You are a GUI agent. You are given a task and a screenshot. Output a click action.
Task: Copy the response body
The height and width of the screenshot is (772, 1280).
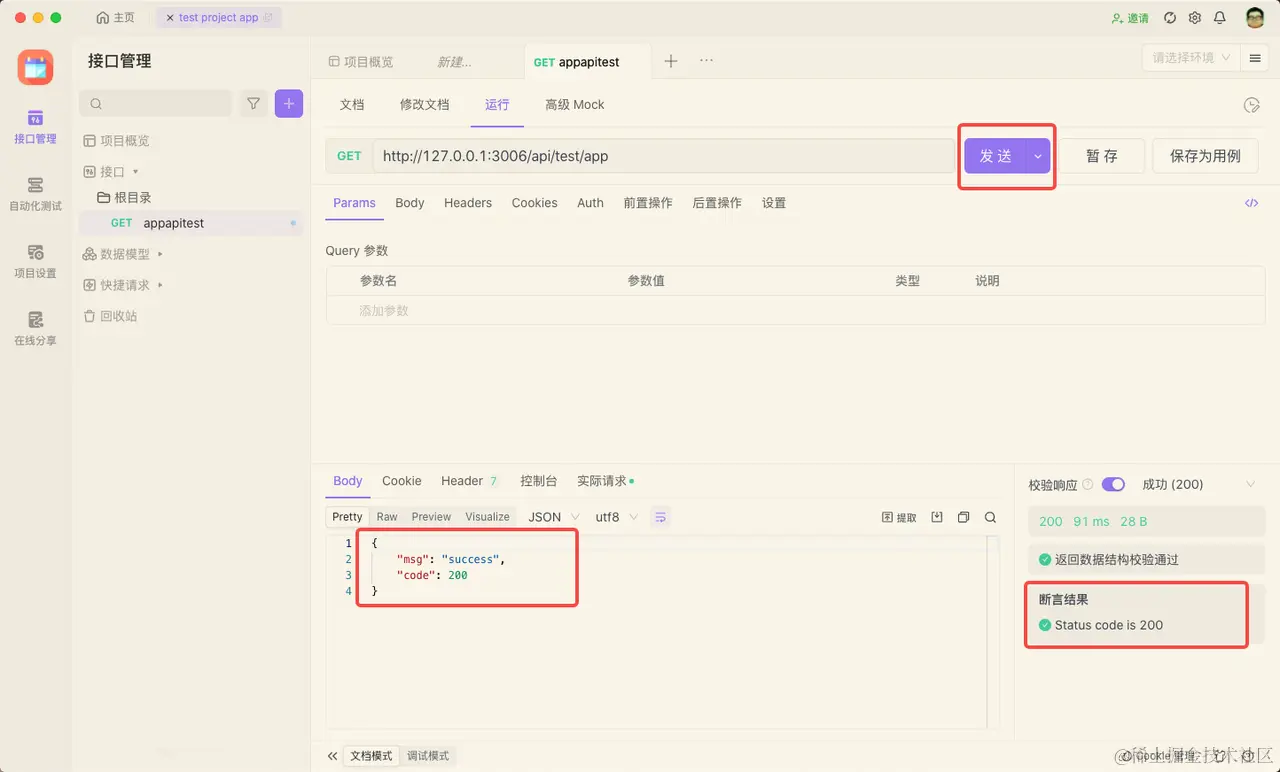[963, 517]
